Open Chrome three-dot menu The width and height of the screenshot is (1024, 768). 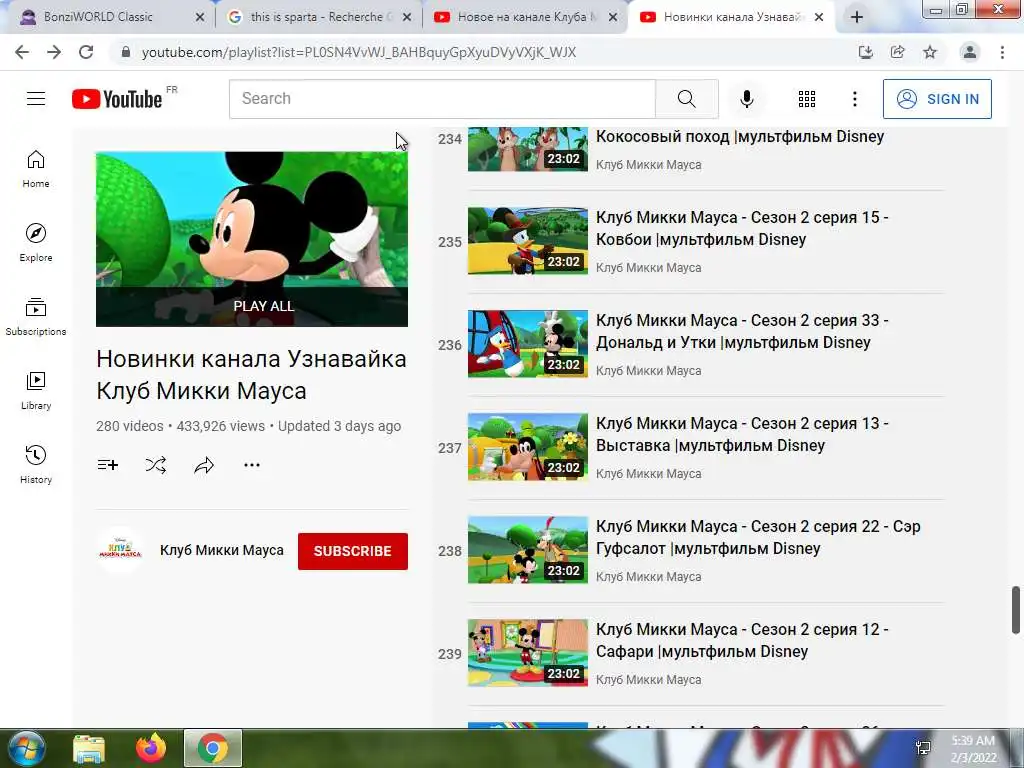(x=1002, y=52)
